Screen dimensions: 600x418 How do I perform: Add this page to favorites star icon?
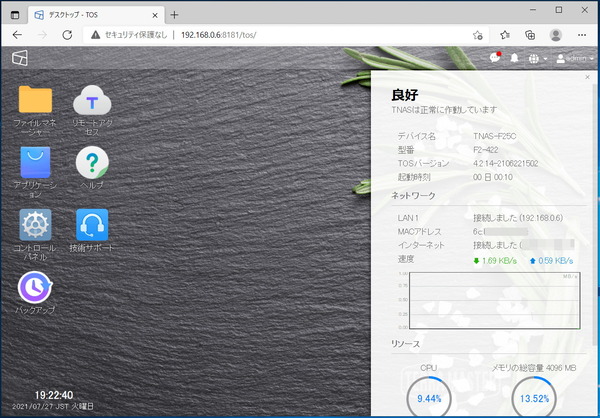pos(479,34)
